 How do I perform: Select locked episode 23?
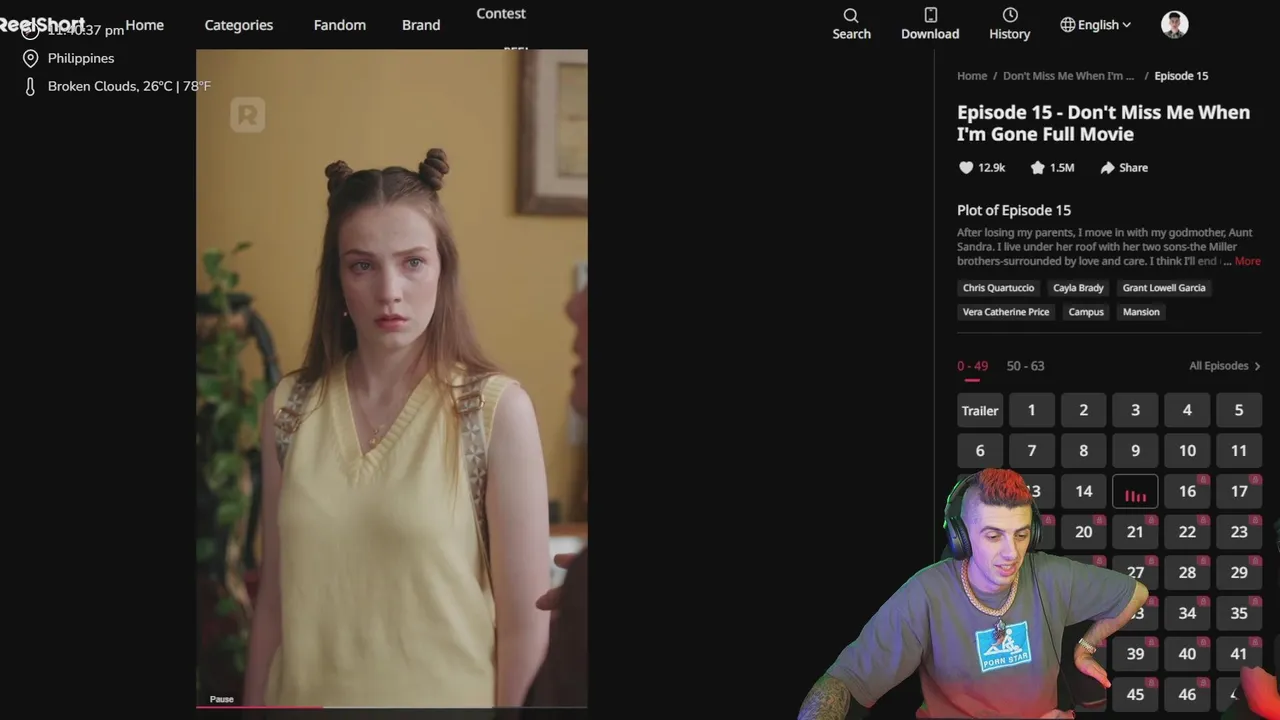click(x=1239, y=532)
